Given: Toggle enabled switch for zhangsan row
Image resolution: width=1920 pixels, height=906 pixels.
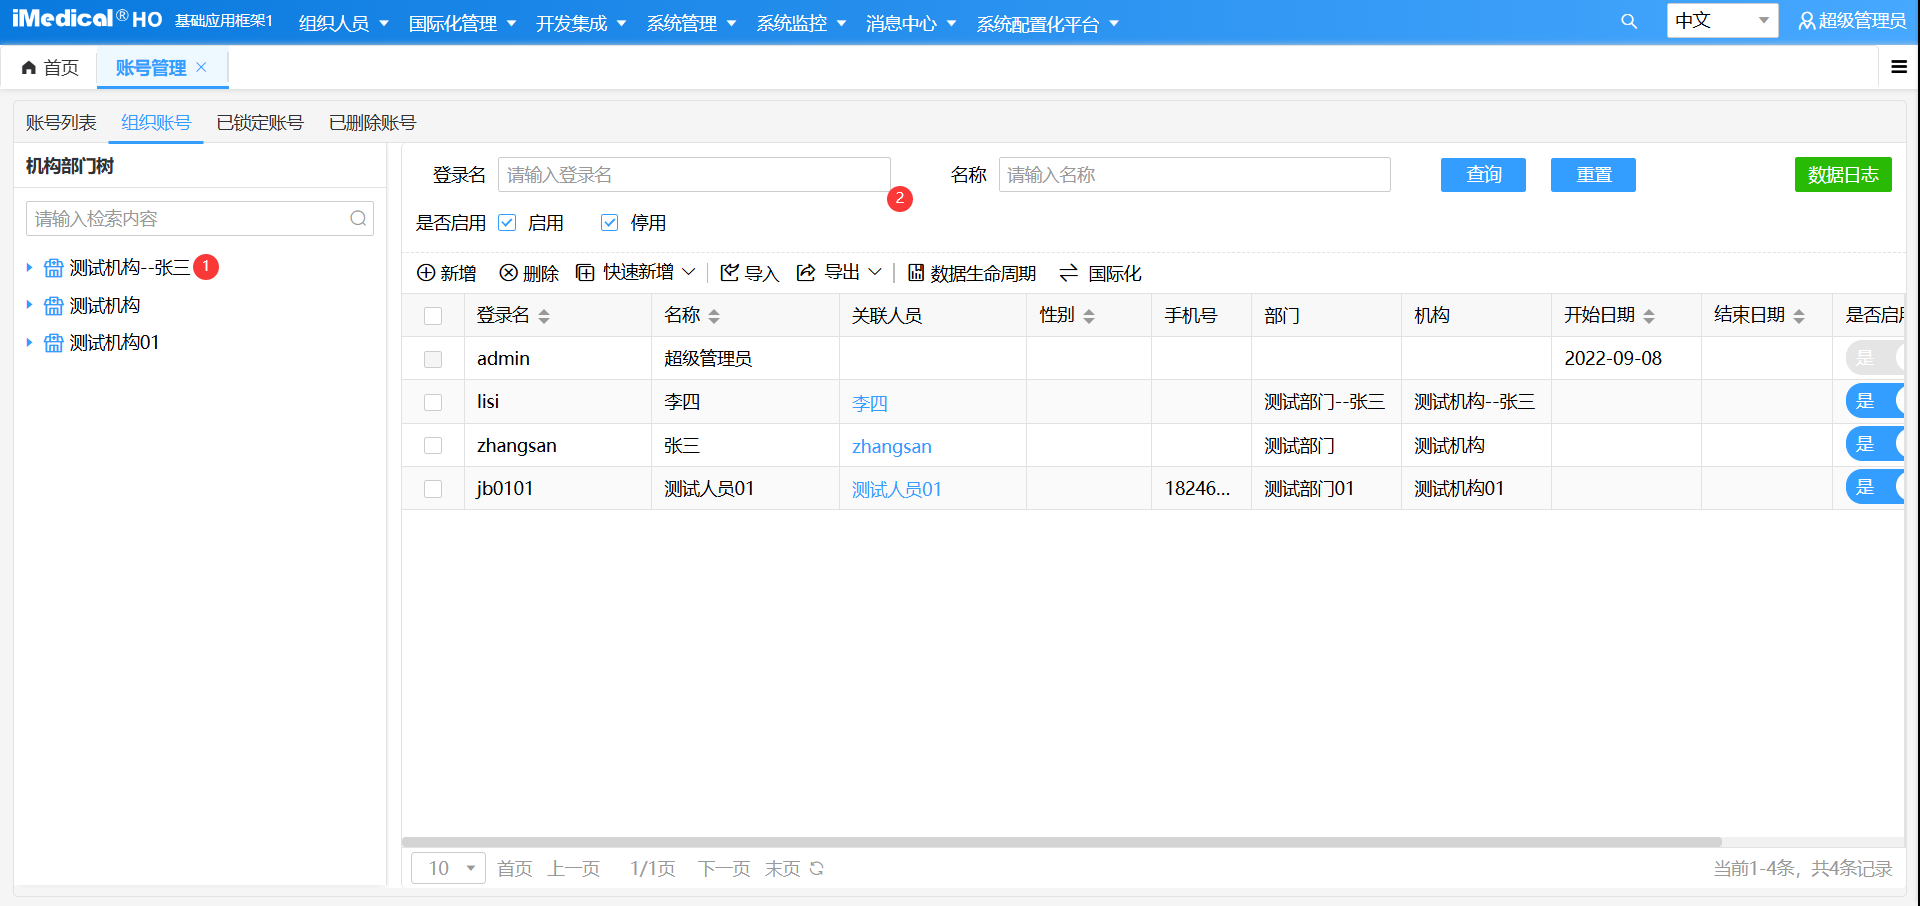Looking at the screenshot, I should 1875,444.
